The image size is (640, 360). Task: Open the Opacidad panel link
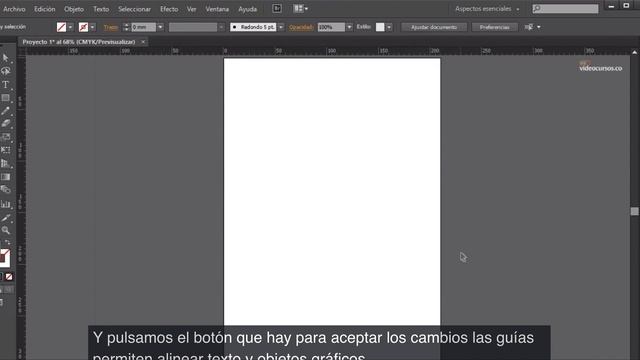point(301,27)
